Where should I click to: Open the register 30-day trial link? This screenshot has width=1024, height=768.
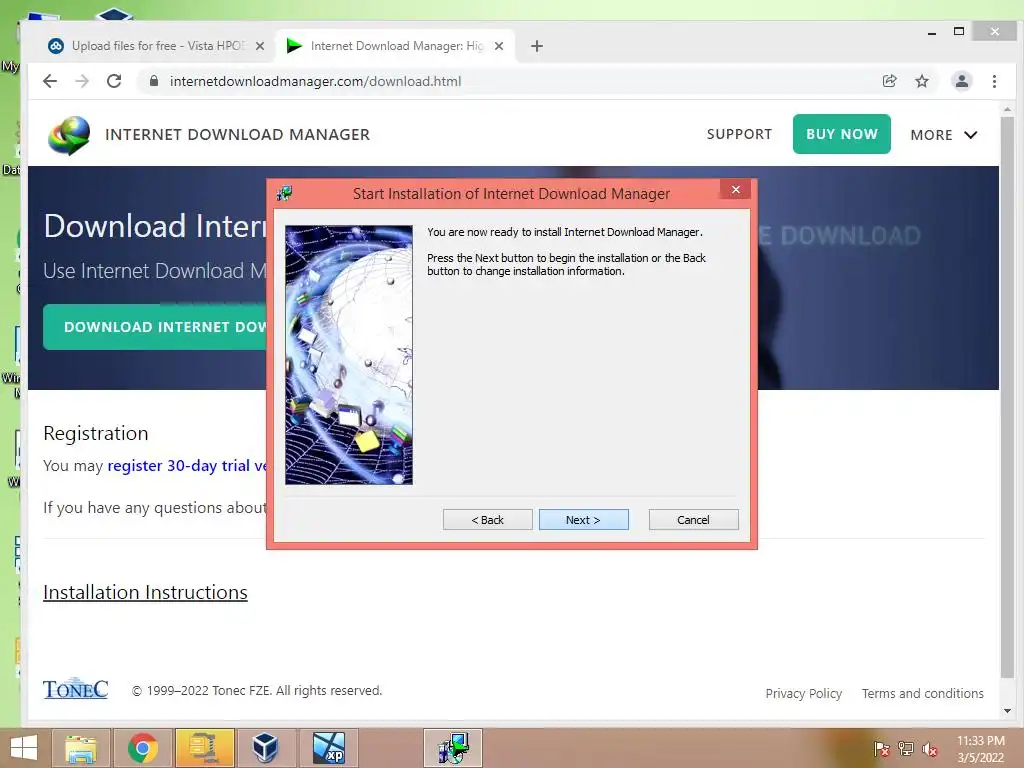(187, 466)
